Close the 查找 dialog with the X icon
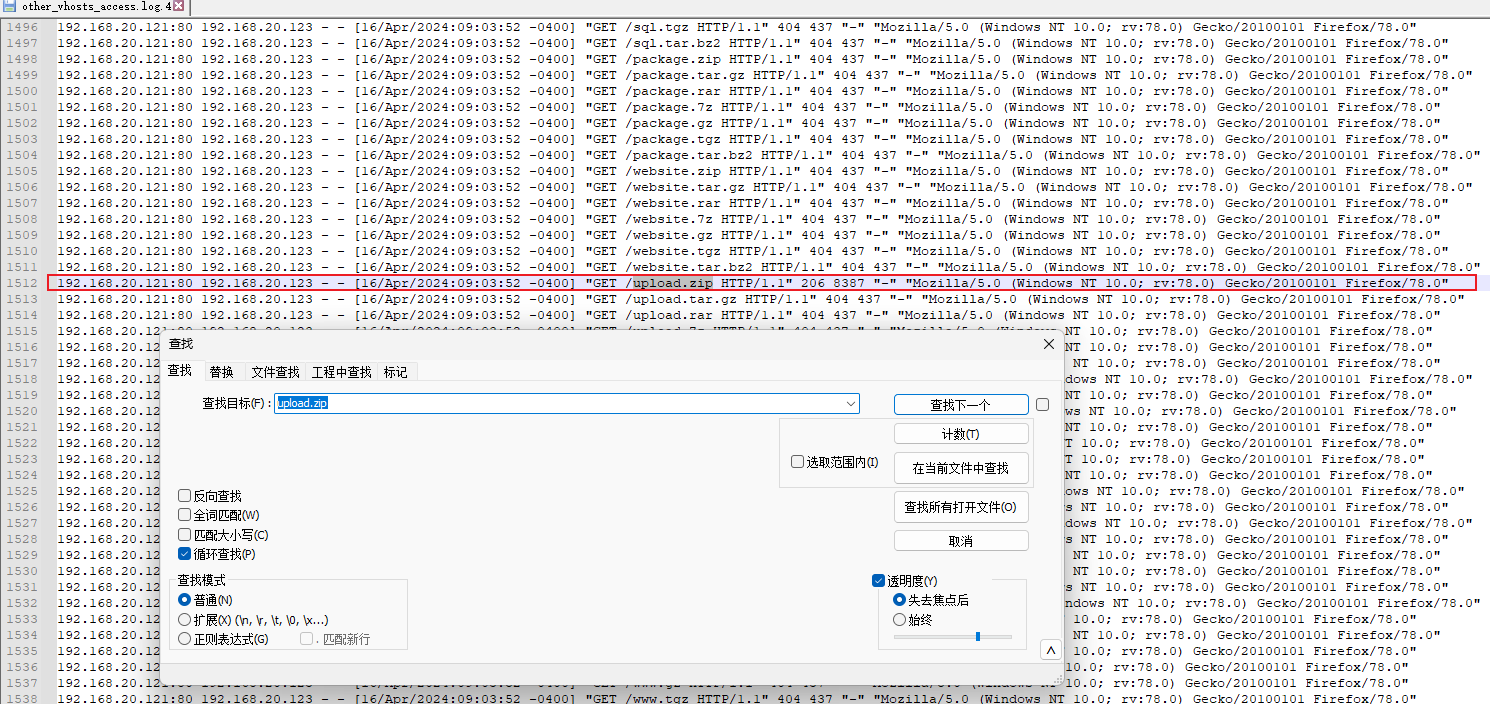Image resolution: width=1490 pixels, height=704 pixels. click(1049, 344)
